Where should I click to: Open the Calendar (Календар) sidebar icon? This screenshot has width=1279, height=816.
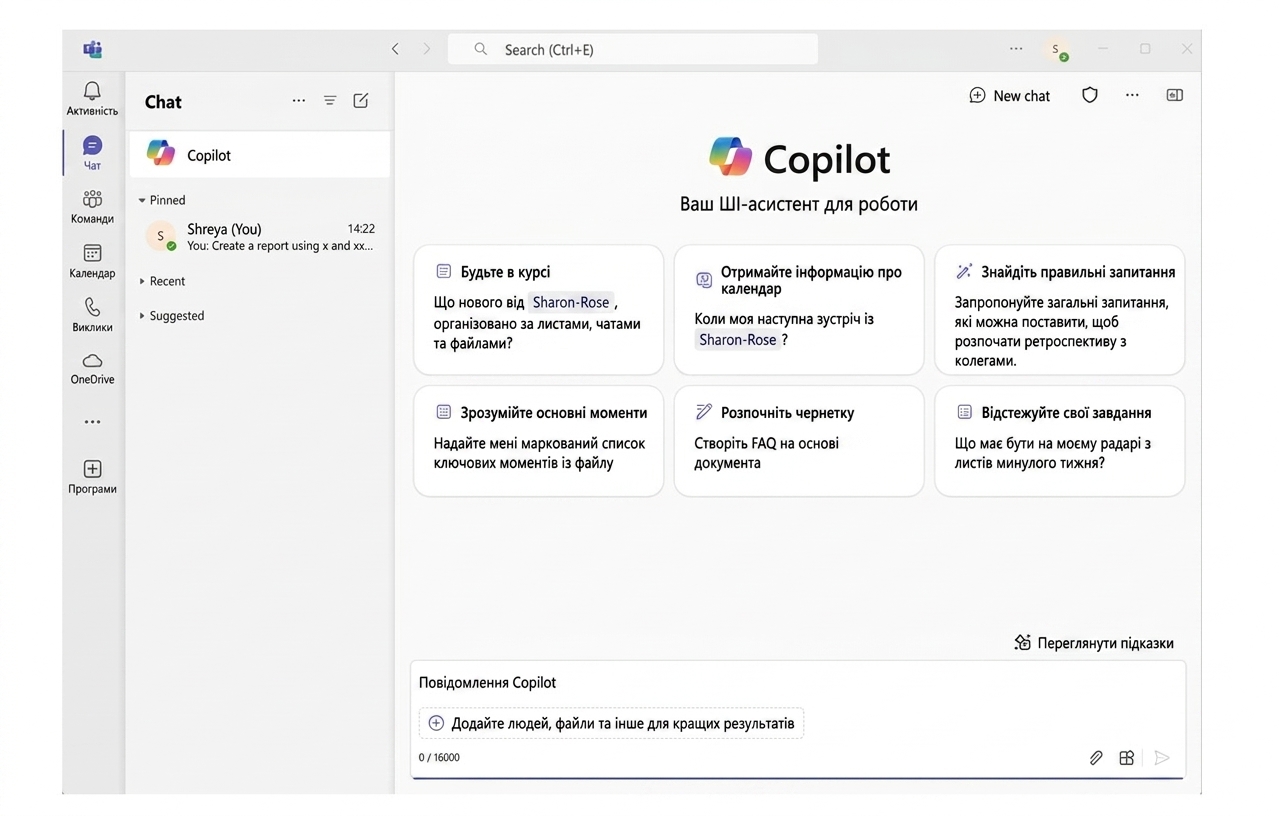92,253
